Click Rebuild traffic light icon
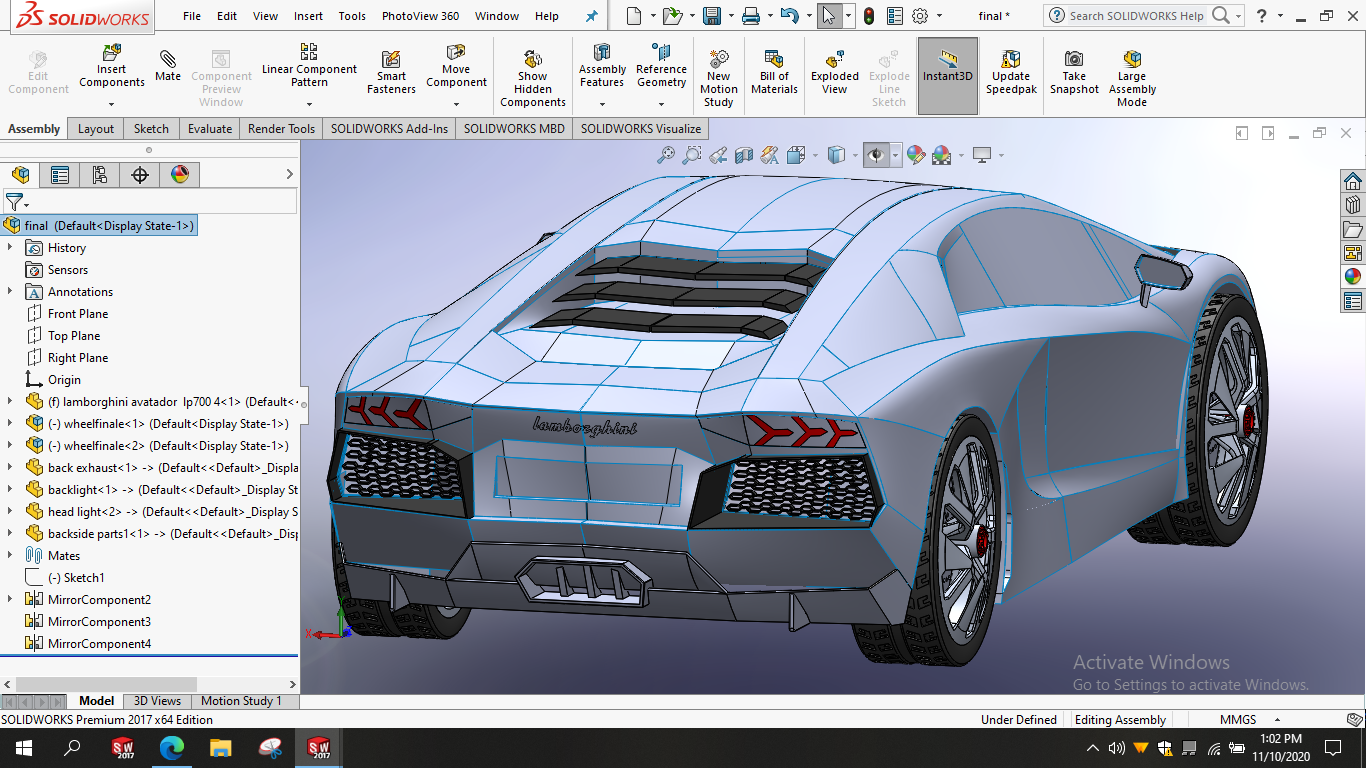This screenshot has width=1366, height=768. point(869,16)
